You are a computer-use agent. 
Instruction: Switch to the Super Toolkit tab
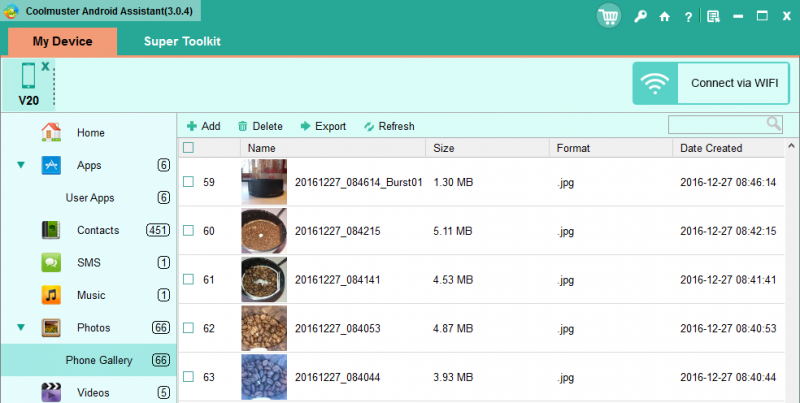click(x=181, y=41)
